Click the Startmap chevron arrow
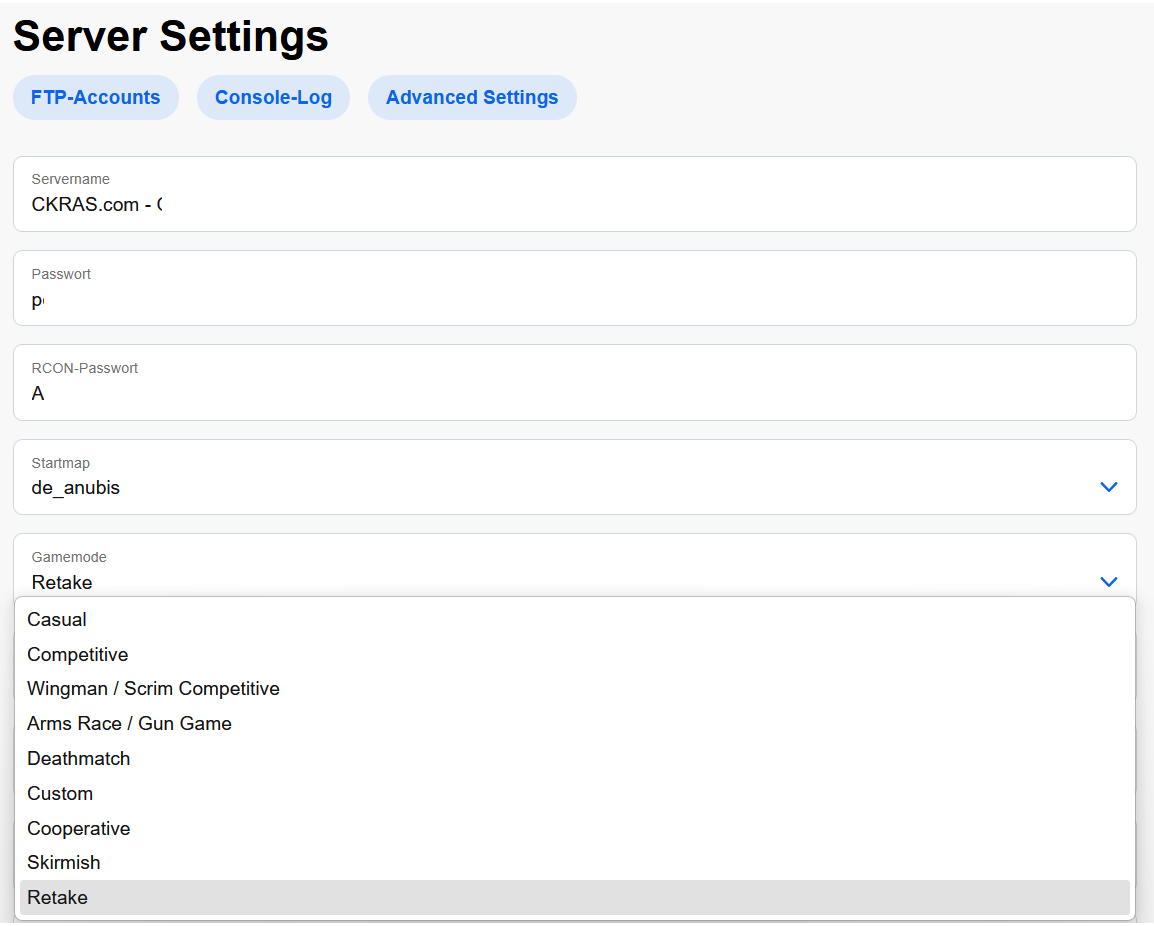 tap(1108, 487)
